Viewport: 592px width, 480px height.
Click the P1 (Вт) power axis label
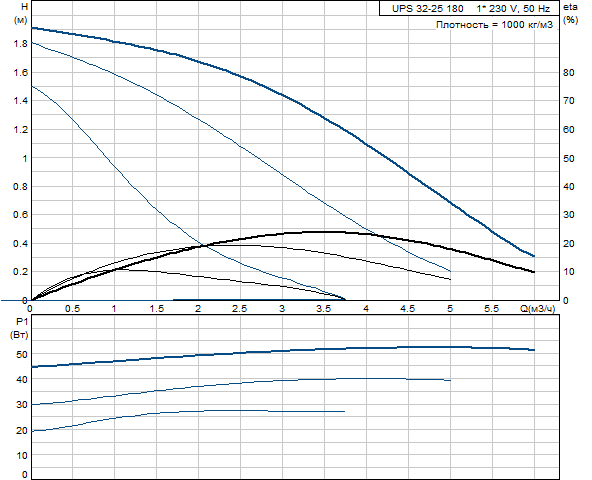21,328
